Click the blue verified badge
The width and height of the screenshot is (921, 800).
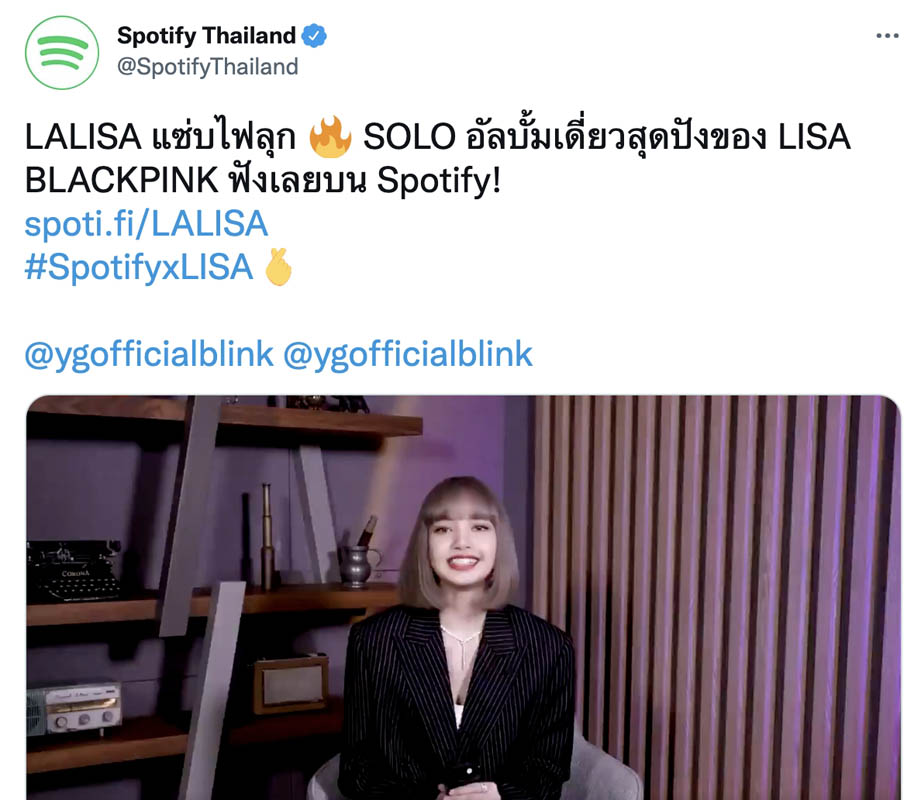click(314, 36)
